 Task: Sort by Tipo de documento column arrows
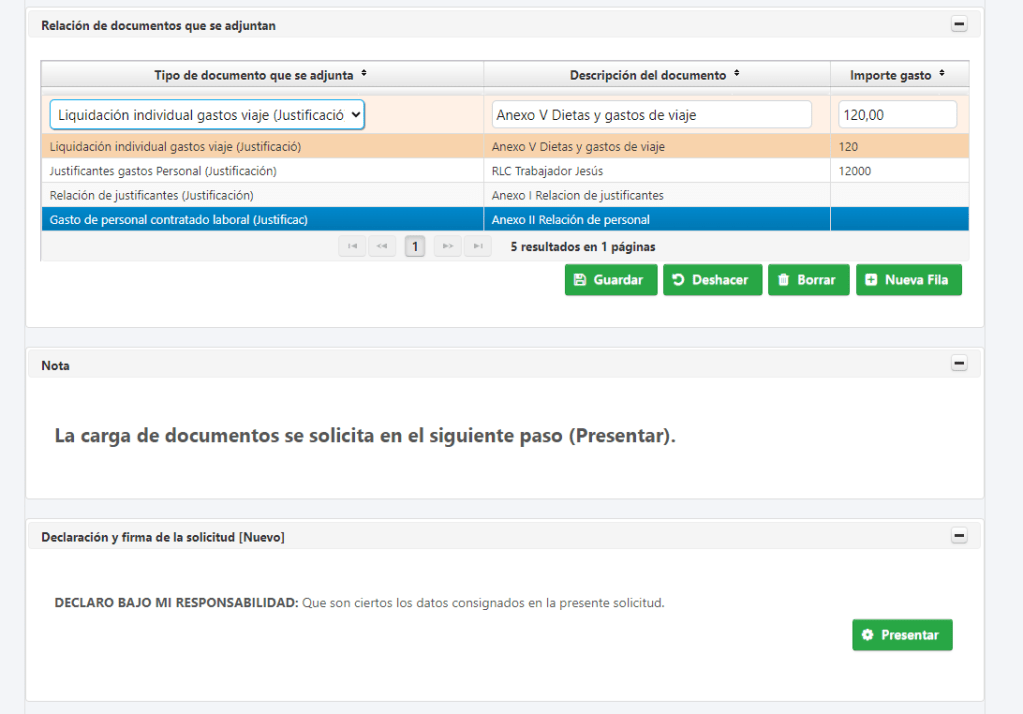pyautogui.click(x=364, y=74)
